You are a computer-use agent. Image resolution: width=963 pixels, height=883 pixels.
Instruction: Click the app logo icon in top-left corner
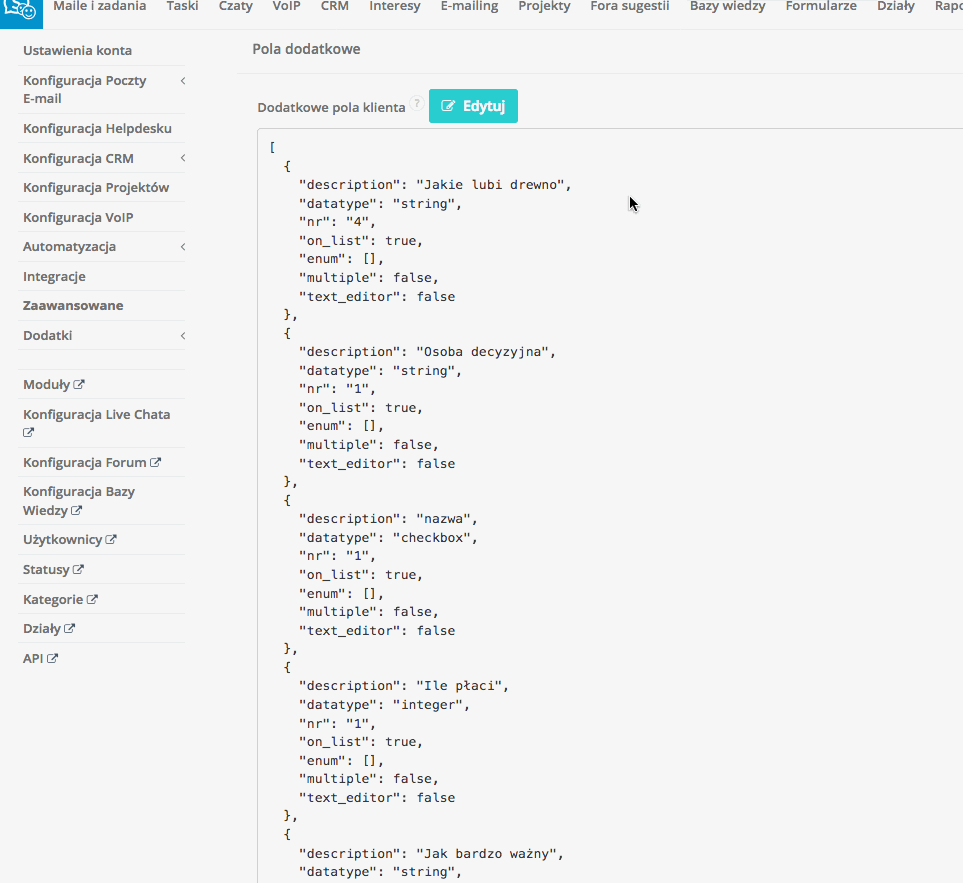(20, 12)
